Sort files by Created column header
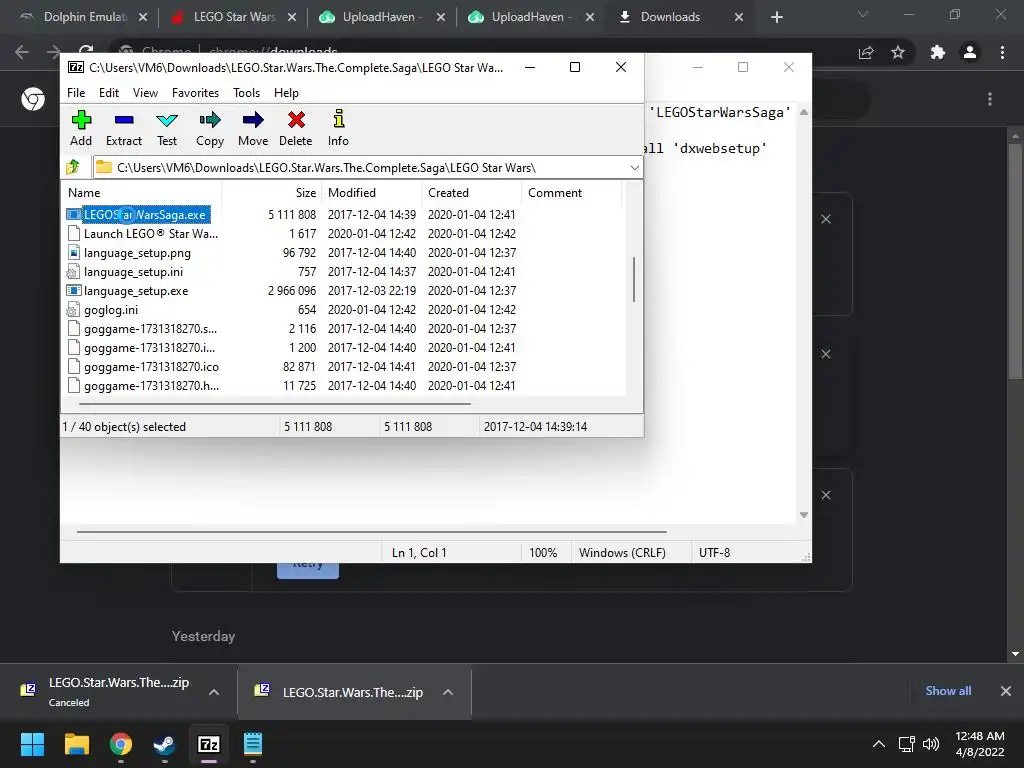Viewport: 1024px width, 768px height. pos(472,193)
